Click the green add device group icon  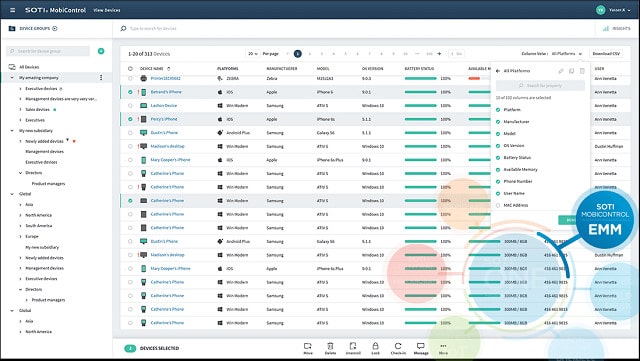coord(101,51)
